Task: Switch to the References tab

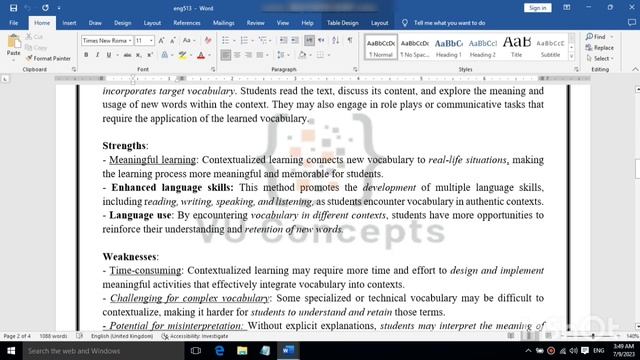Action: pos(187,23)
